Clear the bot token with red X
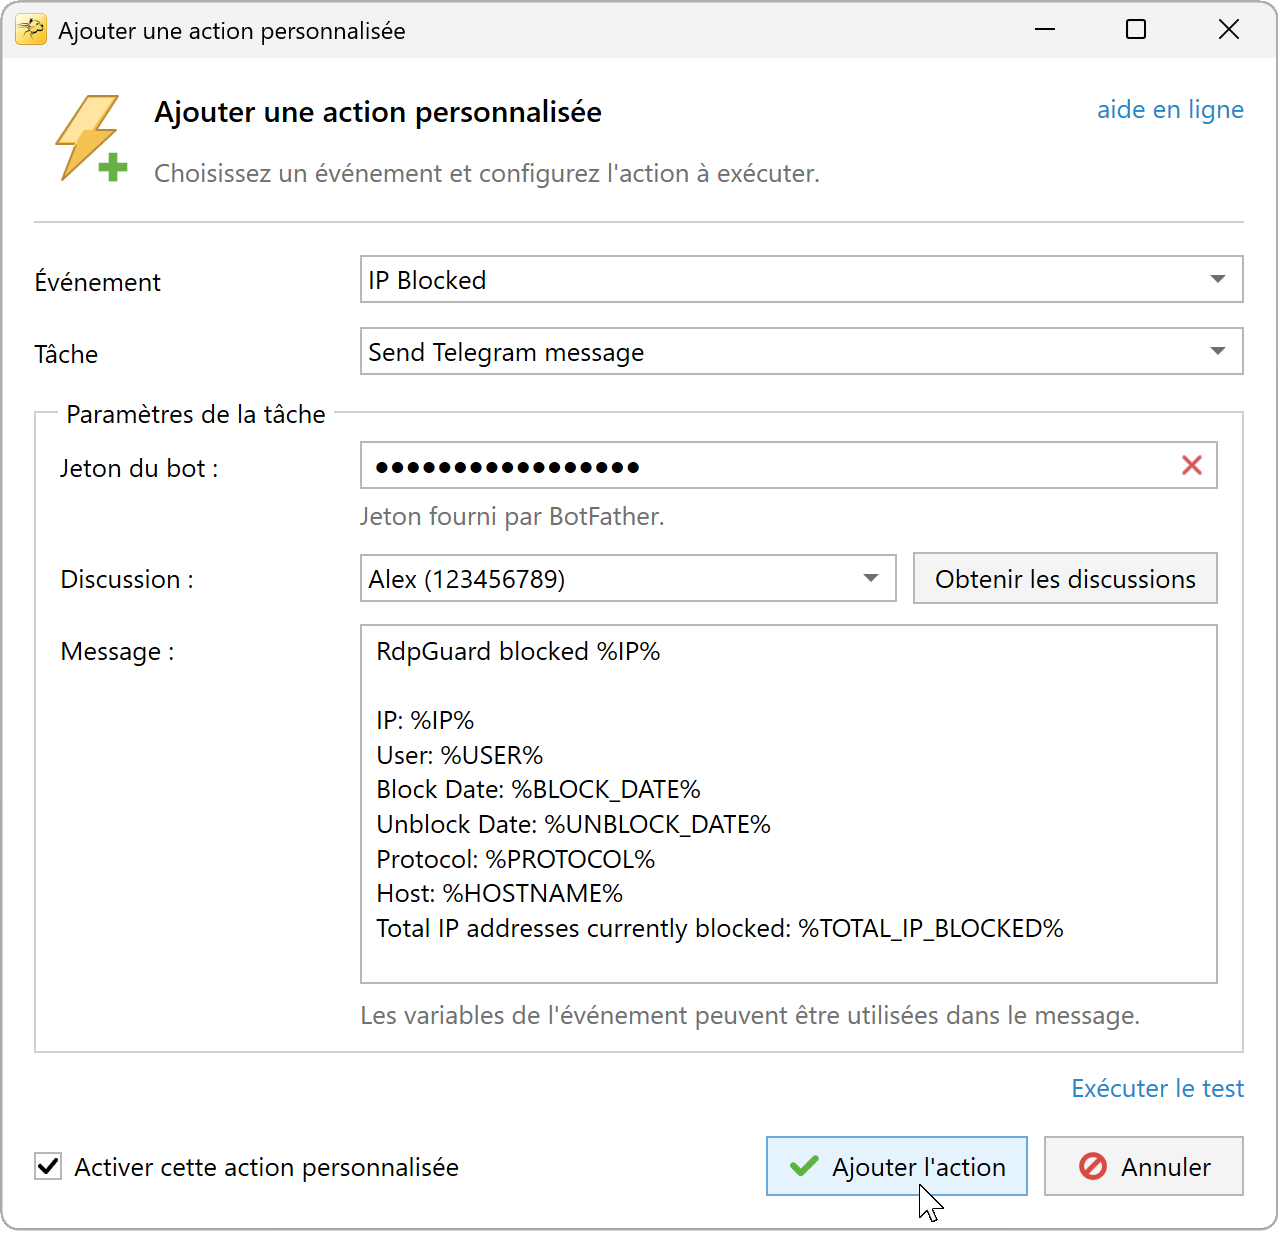 point(1192,465)
